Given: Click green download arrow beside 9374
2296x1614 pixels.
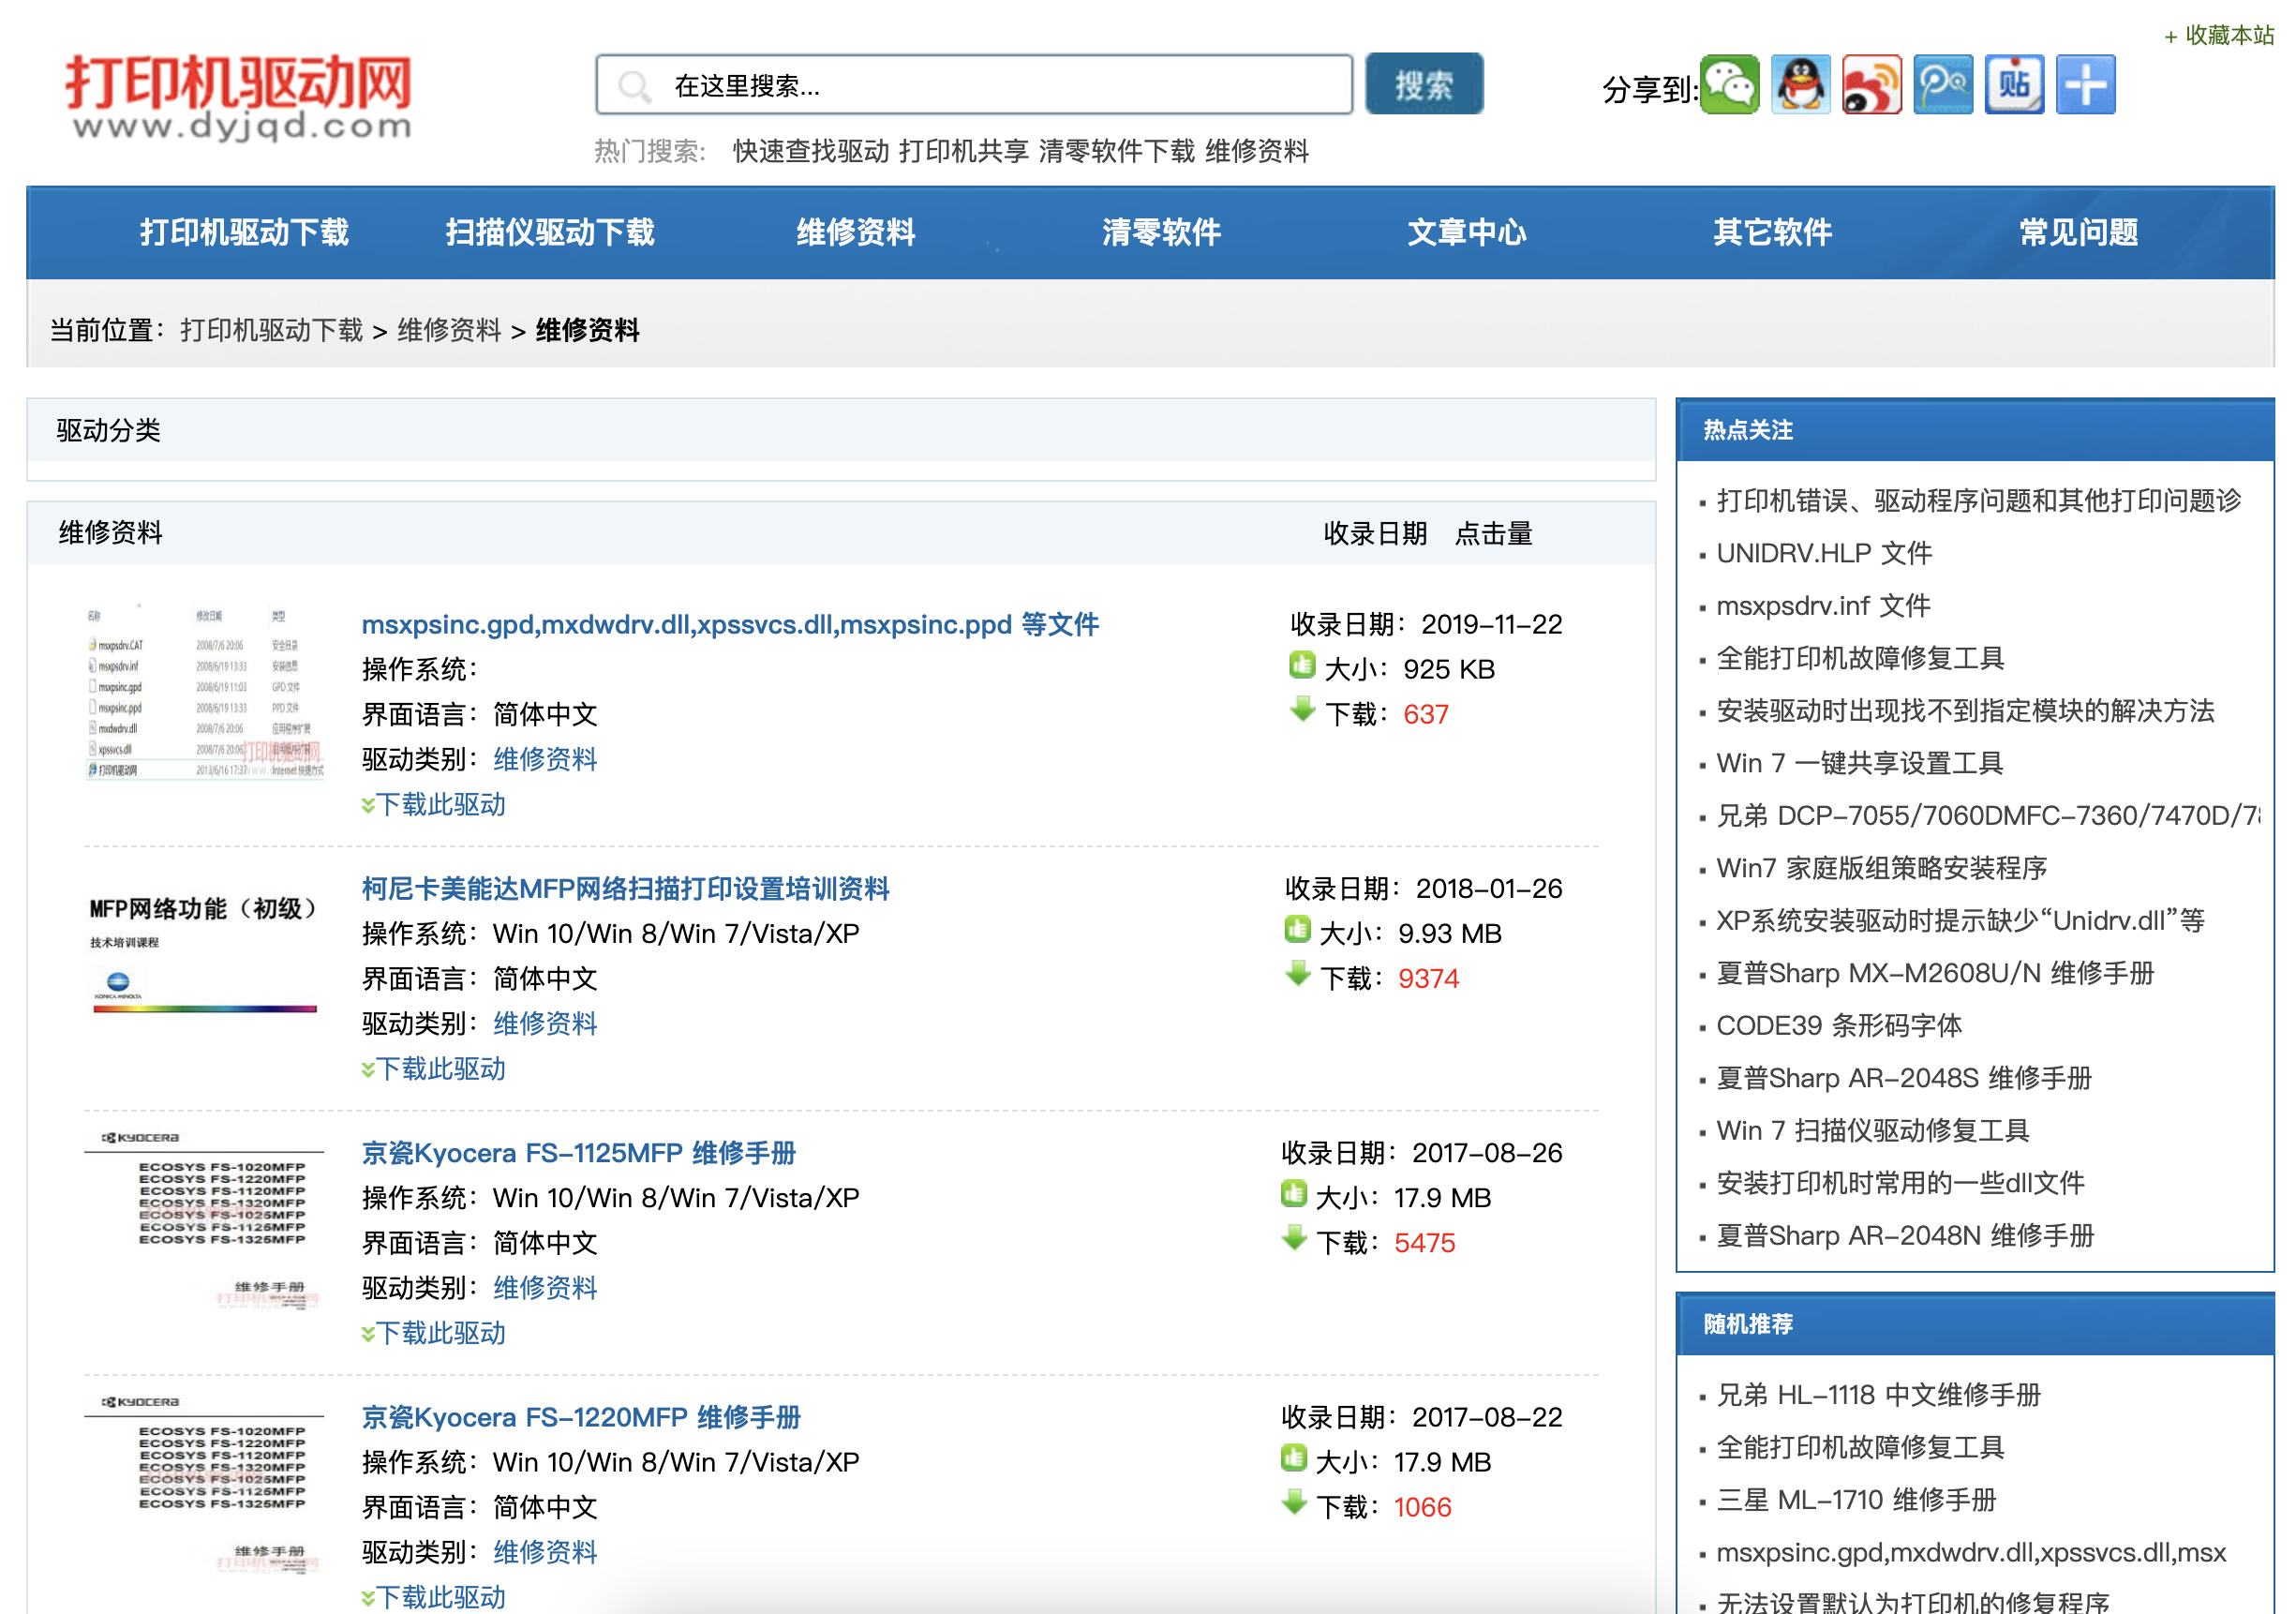Looking at the screenshot, I should tap(1297, 975).
